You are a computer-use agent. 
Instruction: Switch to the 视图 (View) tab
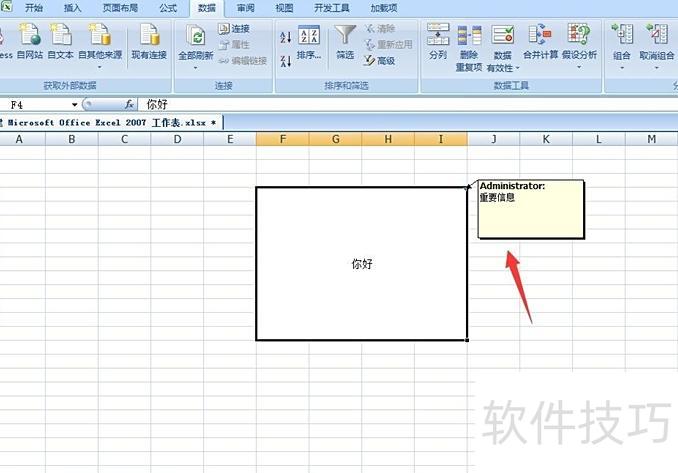tap(284, 8)
